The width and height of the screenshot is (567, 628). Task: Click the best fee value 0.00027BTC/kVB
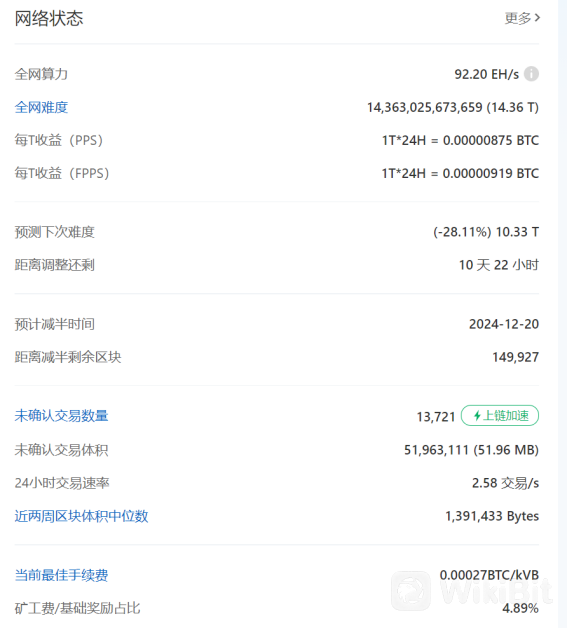point(489,575)
